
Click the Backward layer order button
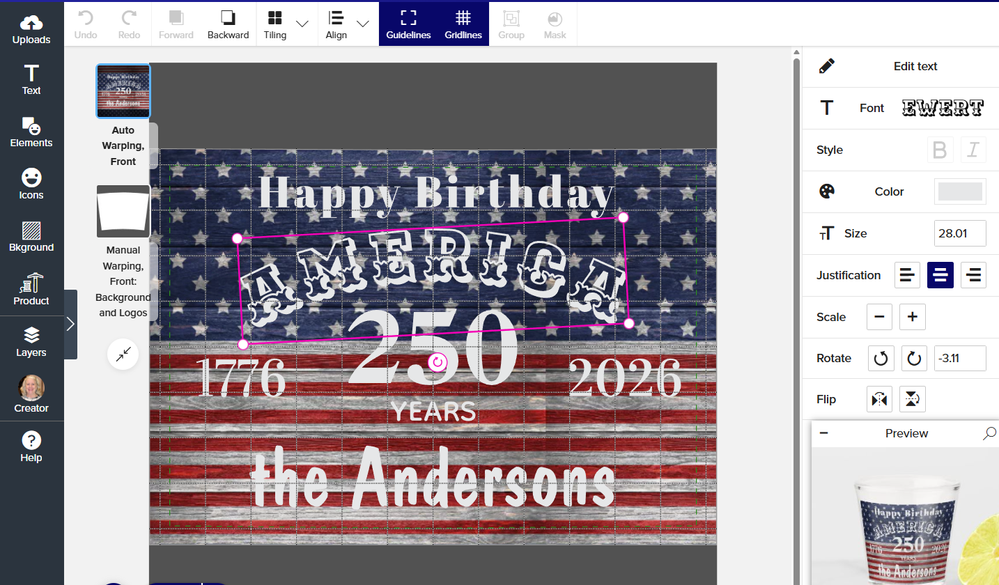[x=228, y=25]
